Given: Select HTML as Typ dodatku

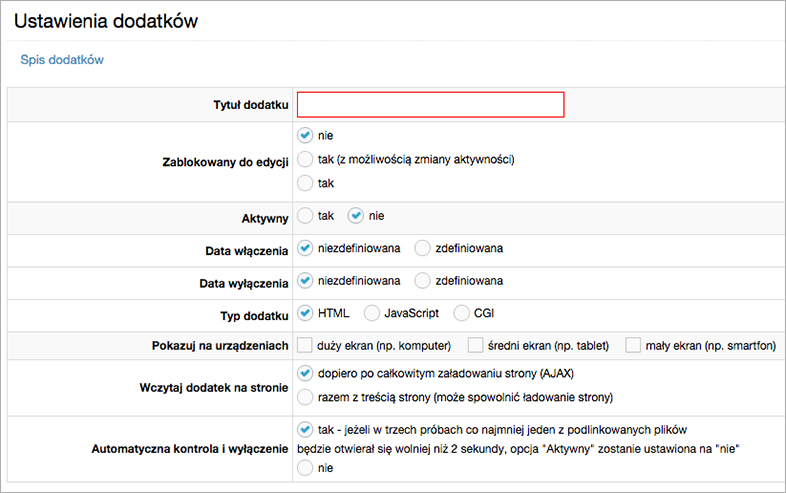Looking at the screenshot, I should point(306,313).
